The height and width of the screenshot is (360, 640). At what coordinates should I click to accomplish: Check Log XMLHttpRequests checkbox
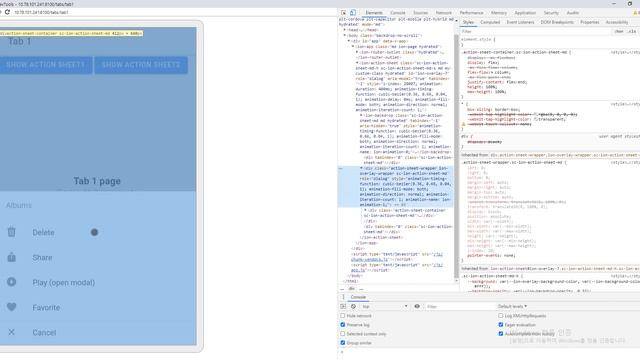501,316
